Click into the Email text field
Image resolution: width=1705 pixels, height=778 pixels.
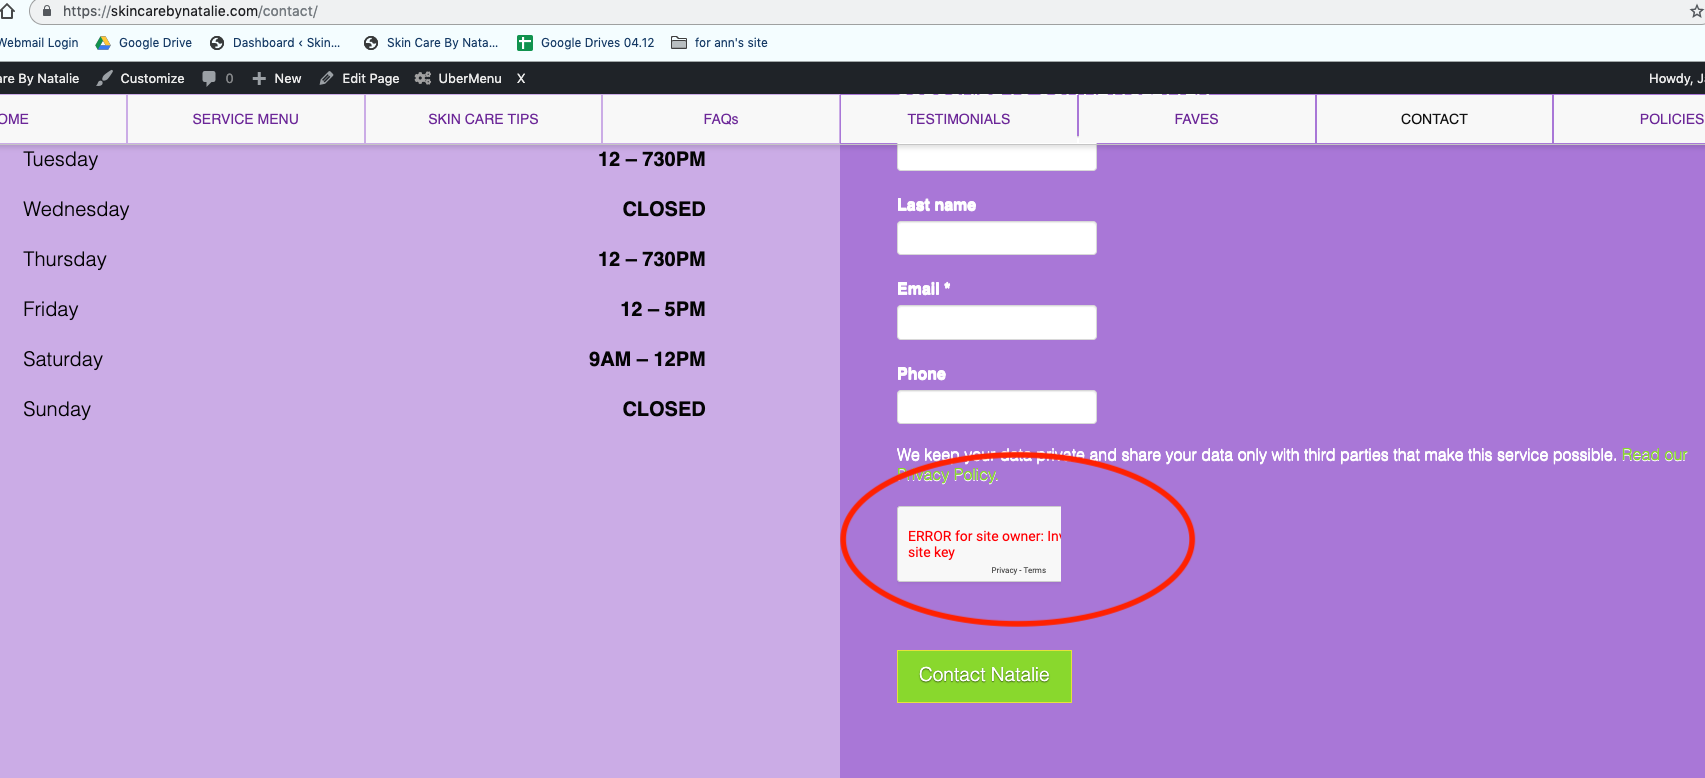pos(997,322)
